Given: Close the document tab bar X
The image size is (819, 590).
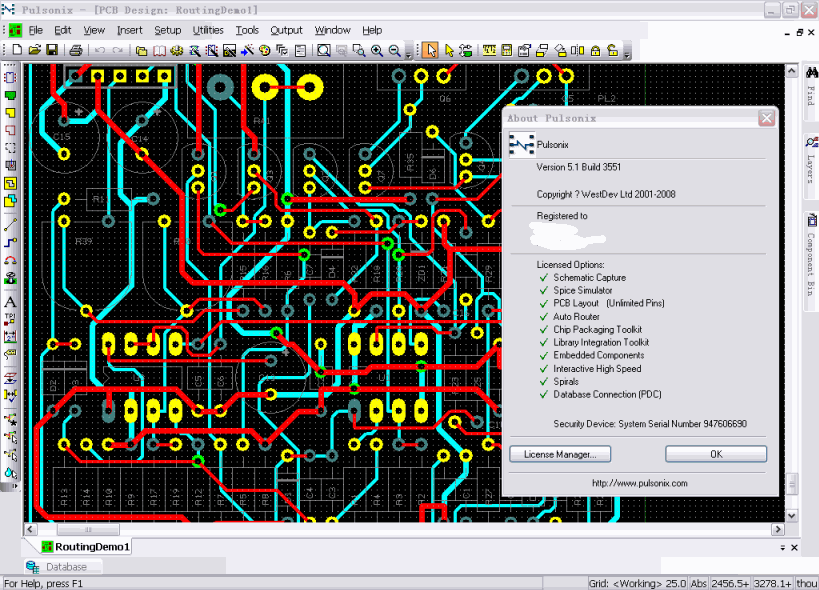Looking at the screenshot, I should click(794, 548).
